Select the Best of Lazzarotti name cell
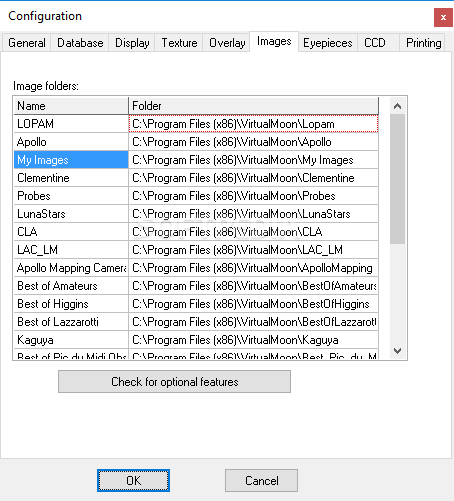The height and width of the screenshot is (501, 454). [71, 322]
